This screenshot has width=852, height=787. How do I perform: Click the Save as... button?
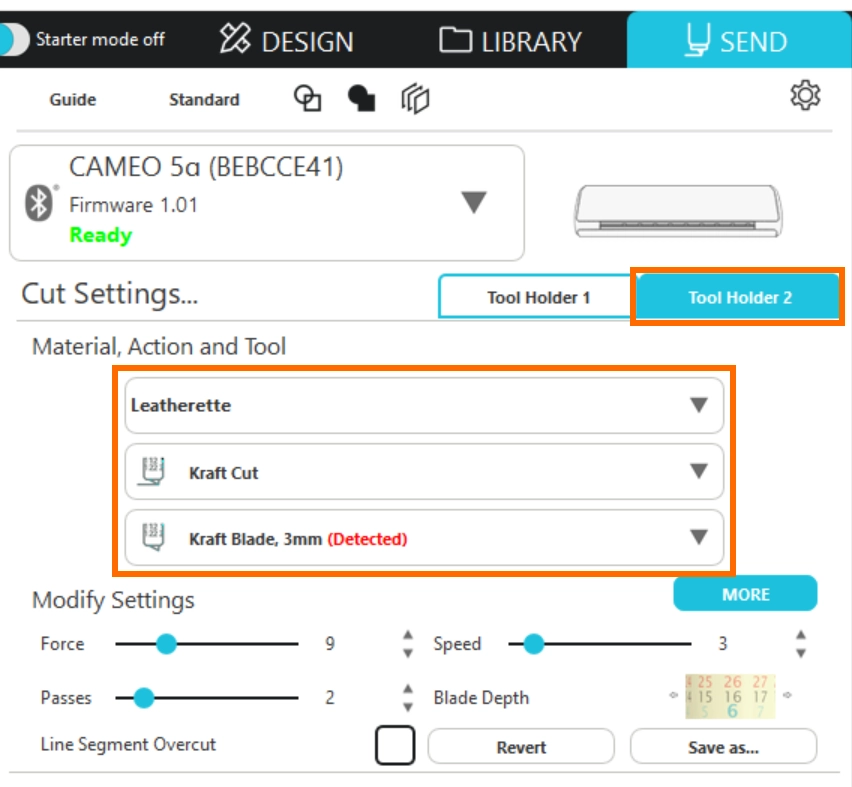tap(723, 747)
